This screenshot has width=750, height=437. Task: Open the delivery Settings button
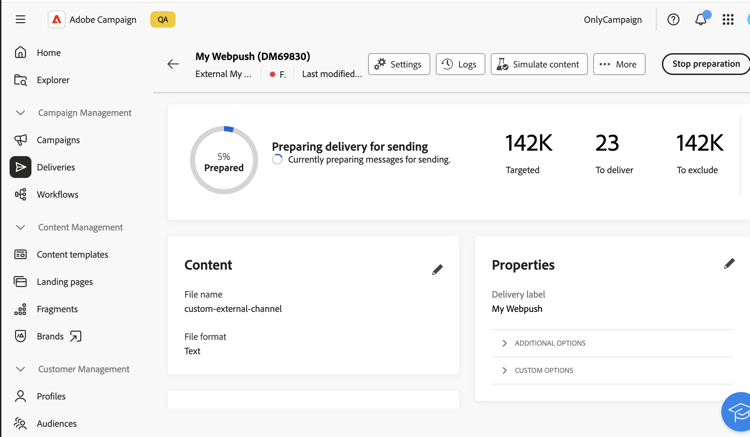coord(399,64)
